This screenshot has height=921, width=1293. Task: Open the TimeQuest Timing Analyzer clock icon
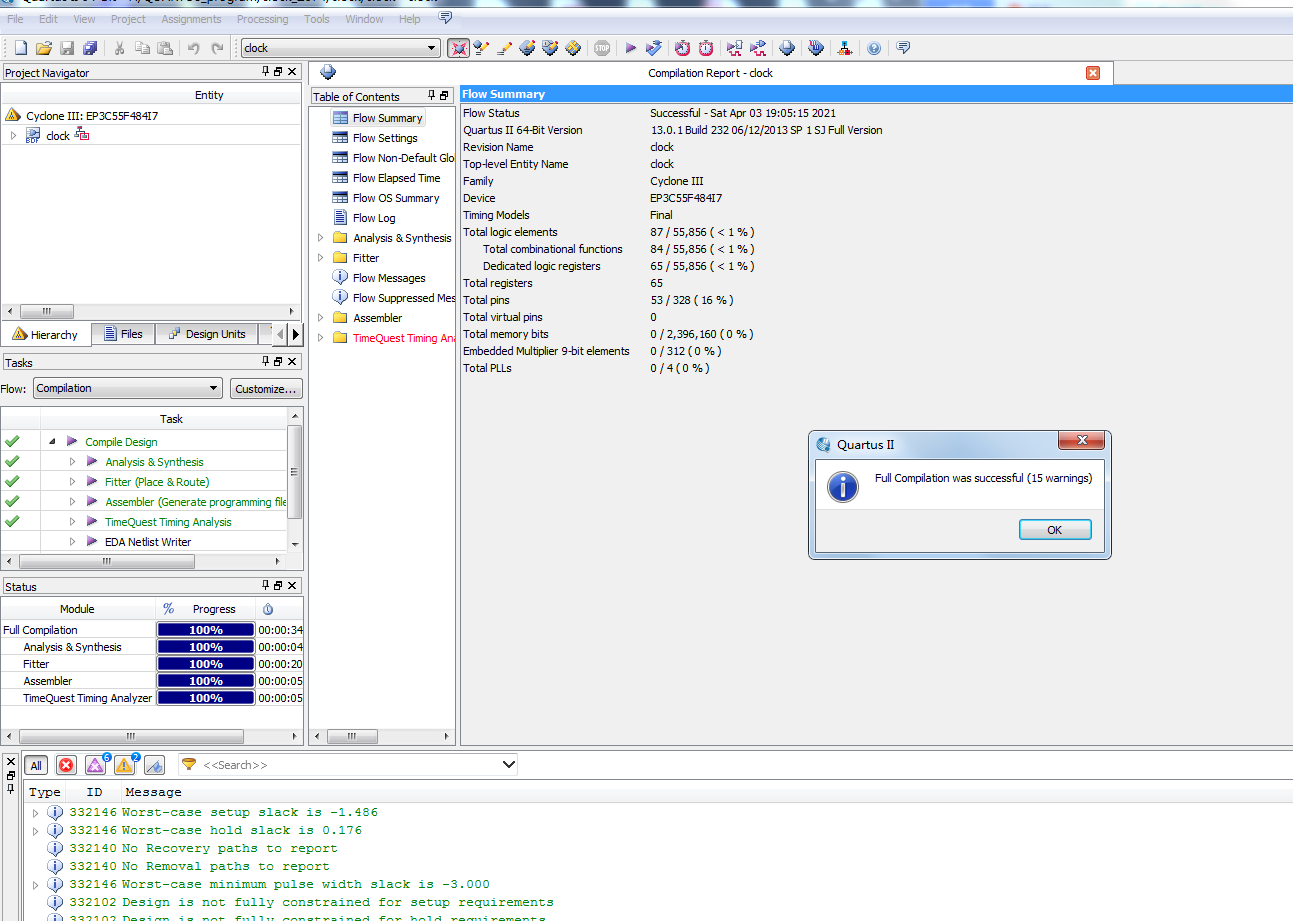[x=706, y=47]
